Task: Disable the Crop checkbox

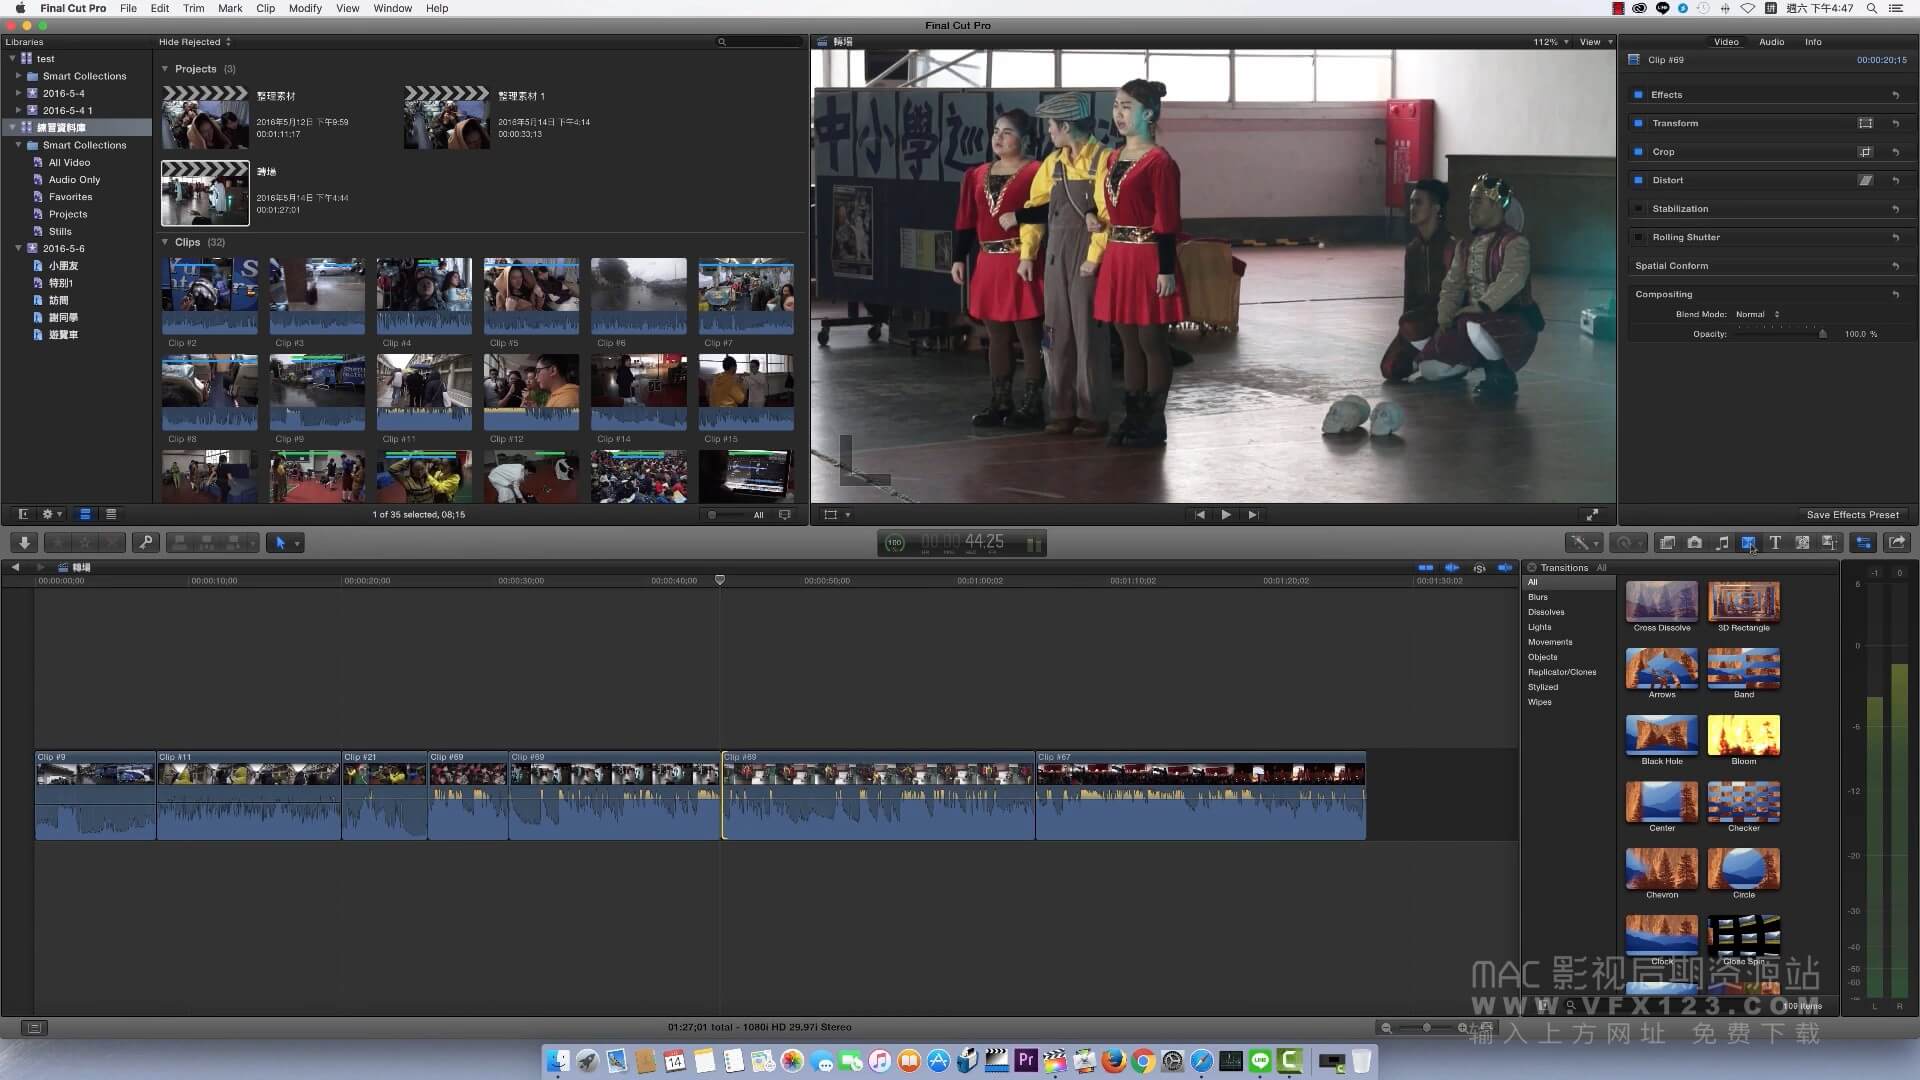Action: click(1638, 152)
